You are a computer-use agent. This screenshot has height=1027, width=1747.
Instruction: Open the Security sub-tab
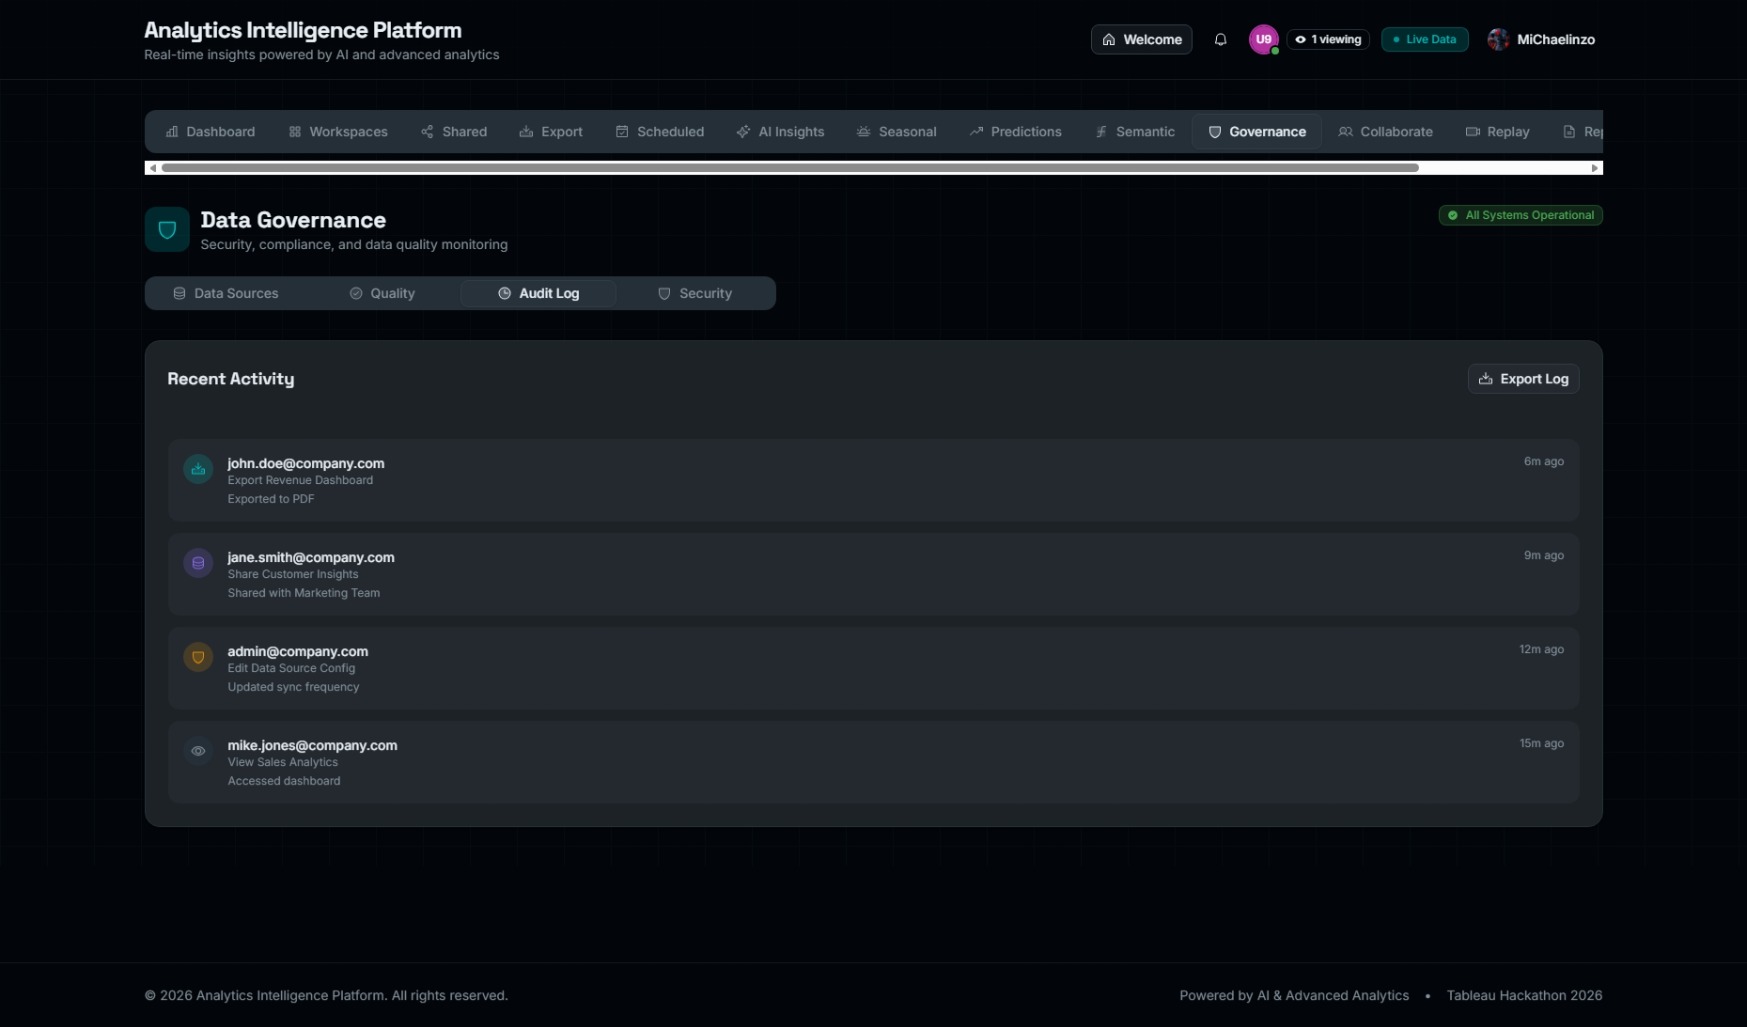click(x=695, y=293)
